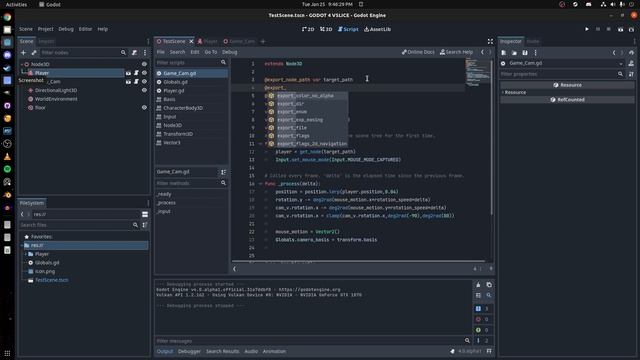This screenshot has height=360, width=640.
Task: Toggle FileSystem split mode view
Action: 145,214
